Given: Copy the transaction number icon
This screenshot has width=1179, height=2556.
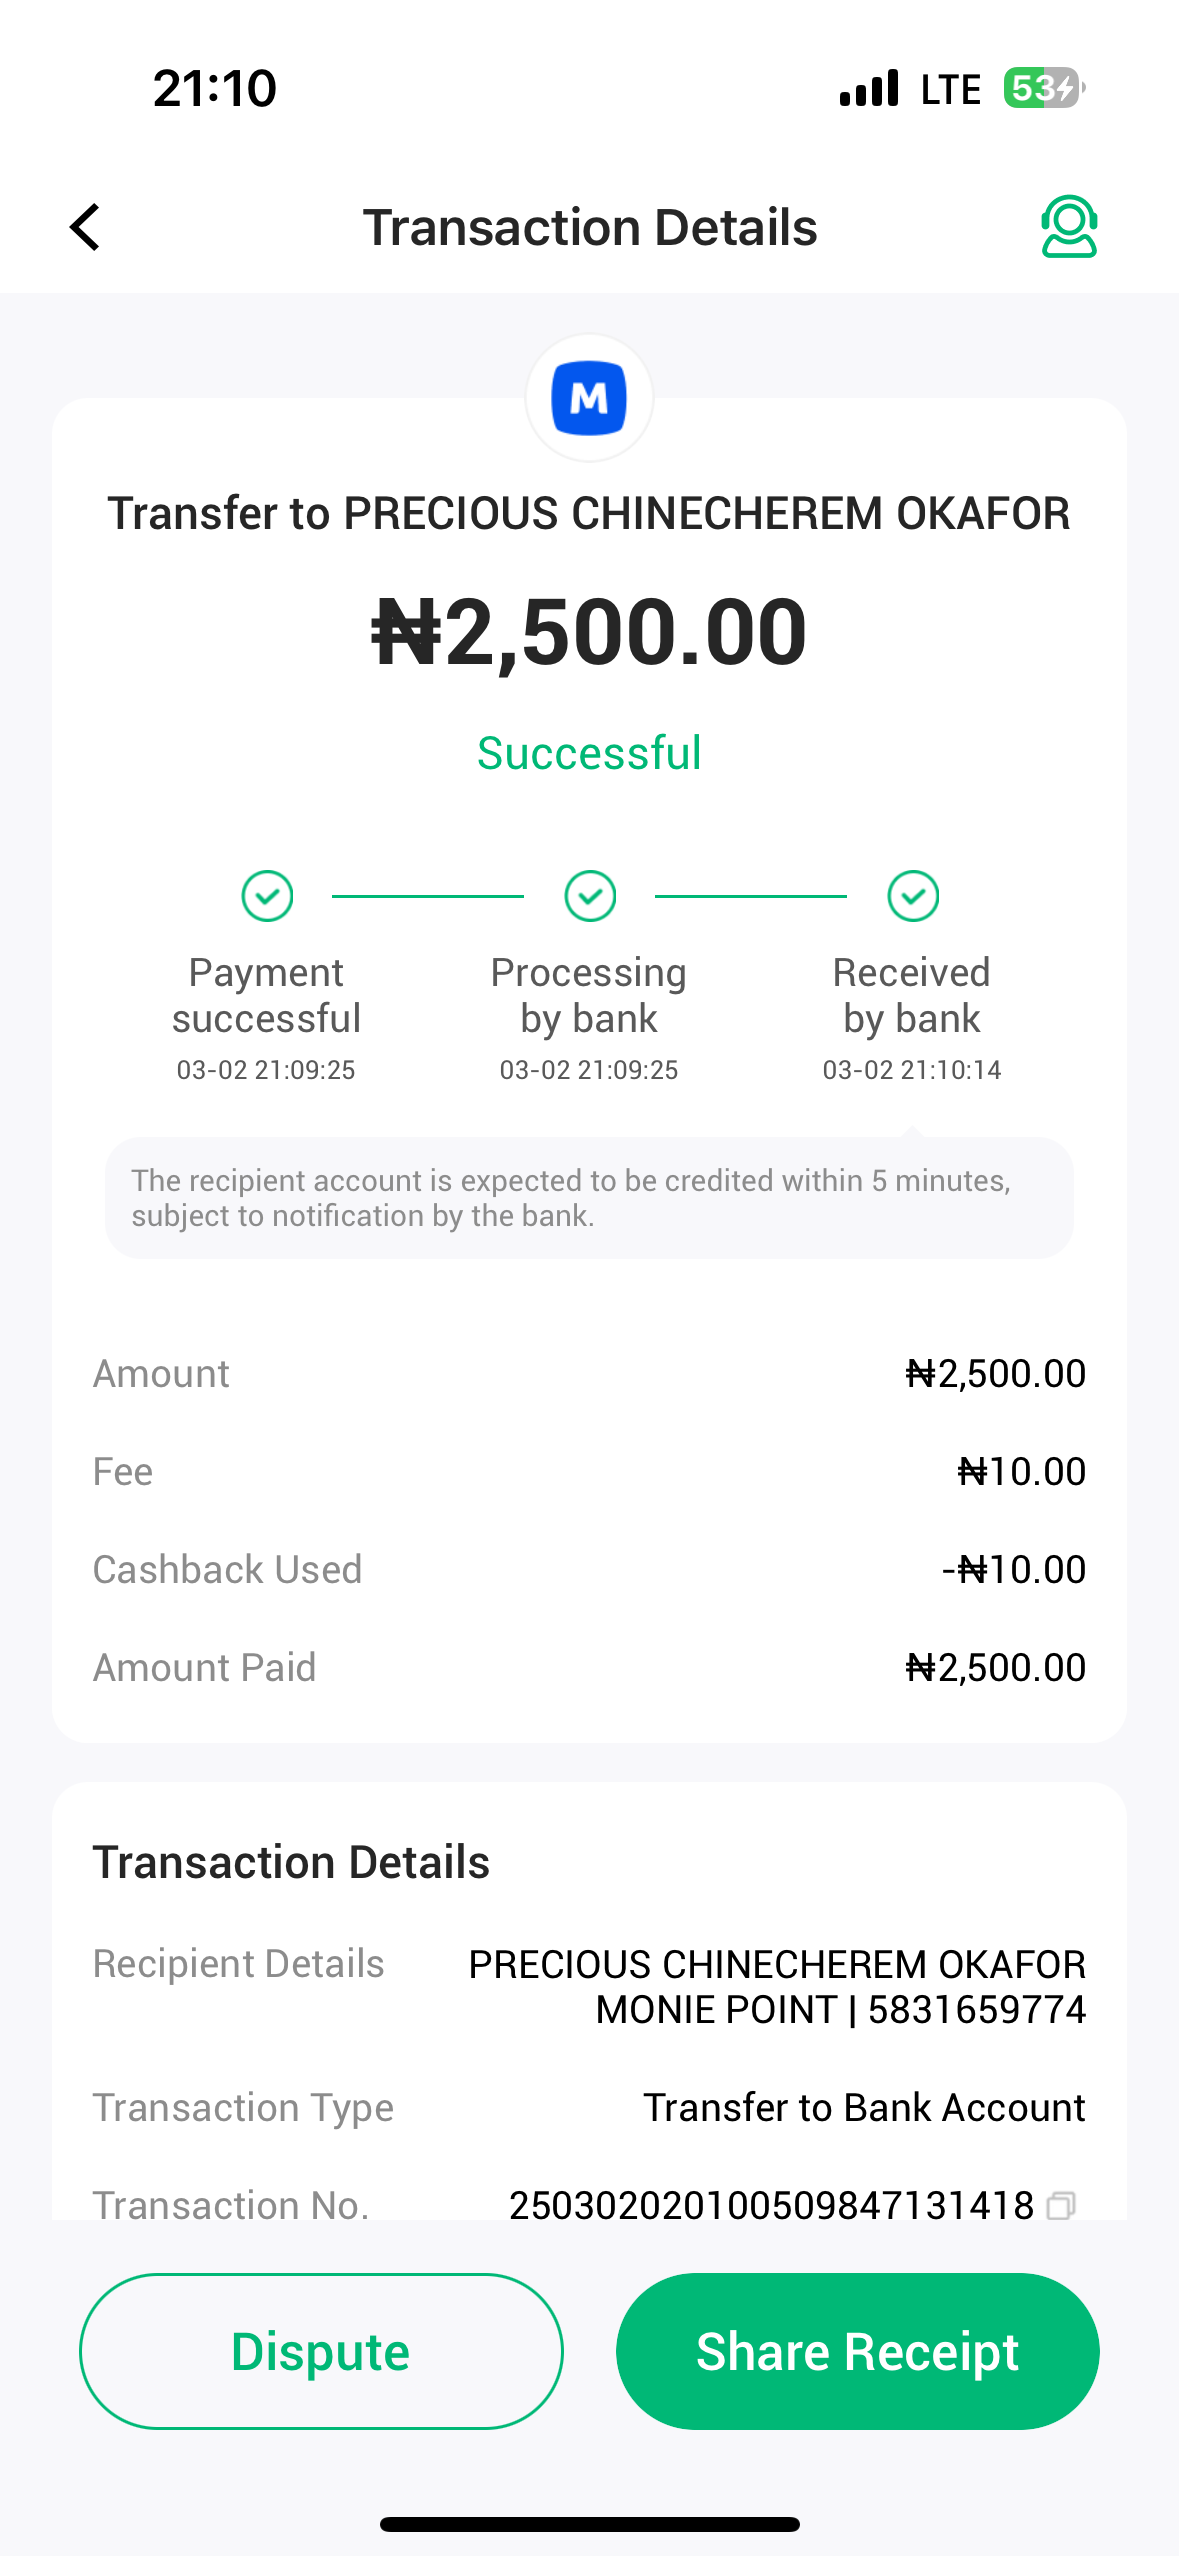Looking at the screenshot, I should 1061,2205.
